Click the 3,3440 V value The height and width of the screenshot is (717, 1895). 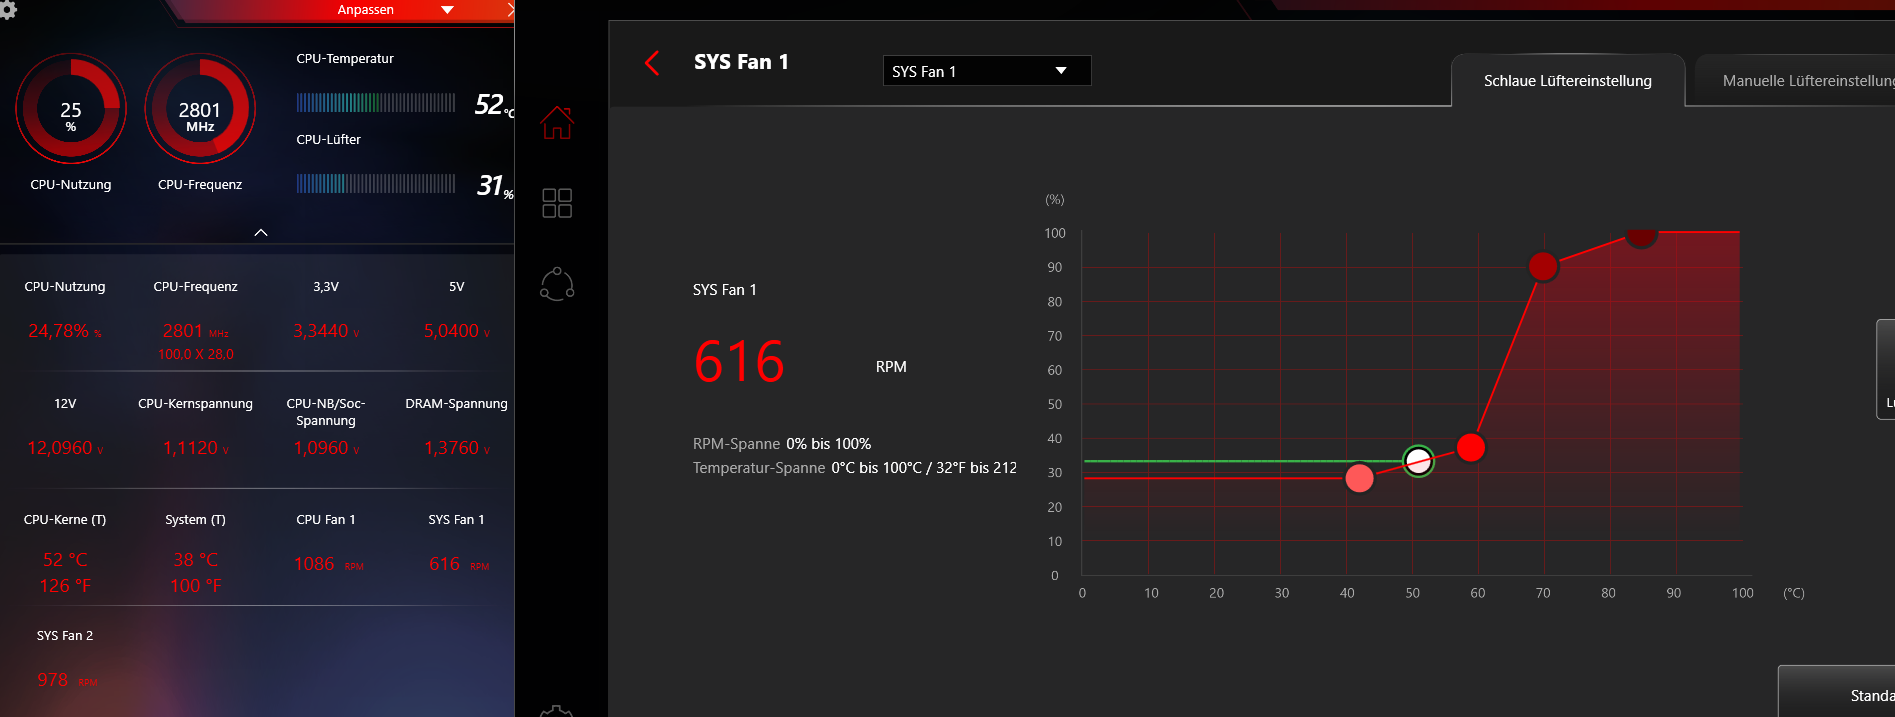pyautogui.click(x=326, y=331)
